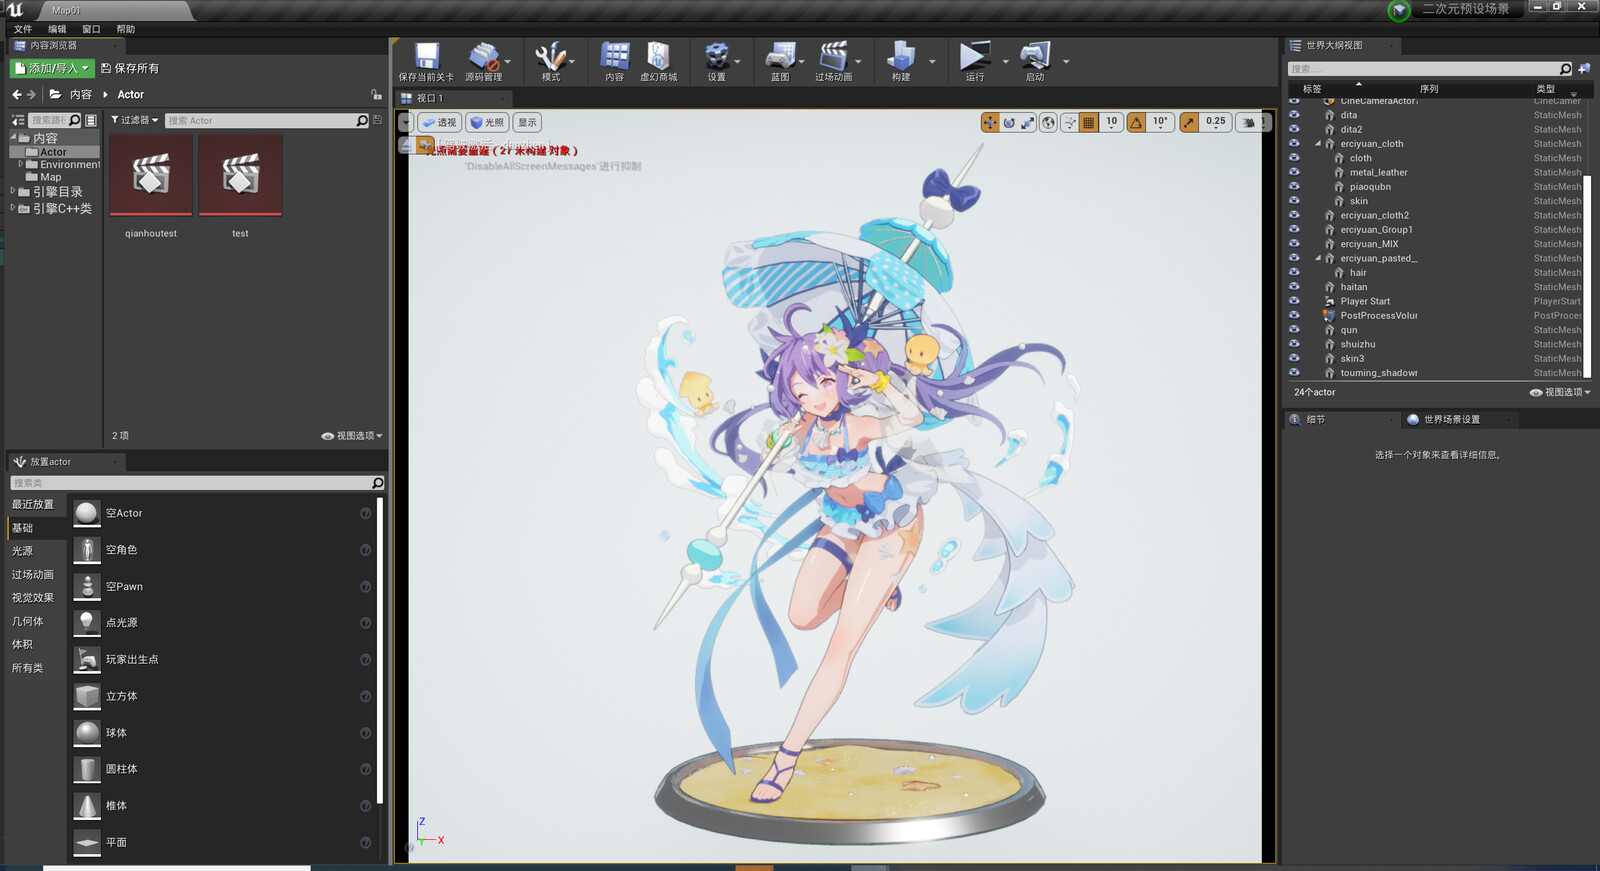The width and height of the screenshot is (1600, 871).
Task: Click the collections view icon beside path search
Action: click(91, 120)
